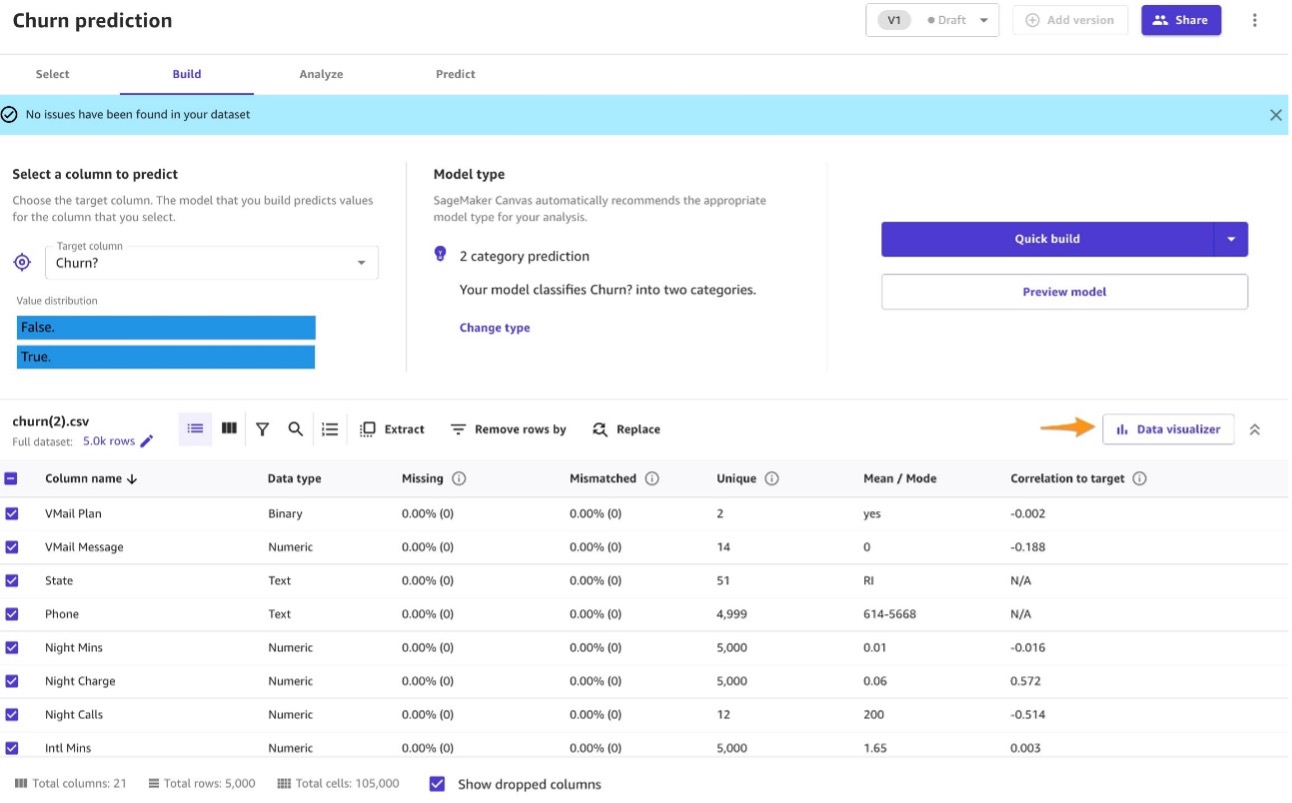Dismiss the no-issues banner with X
Screen dimensions: 1292x803
(x=1275, y=115)
